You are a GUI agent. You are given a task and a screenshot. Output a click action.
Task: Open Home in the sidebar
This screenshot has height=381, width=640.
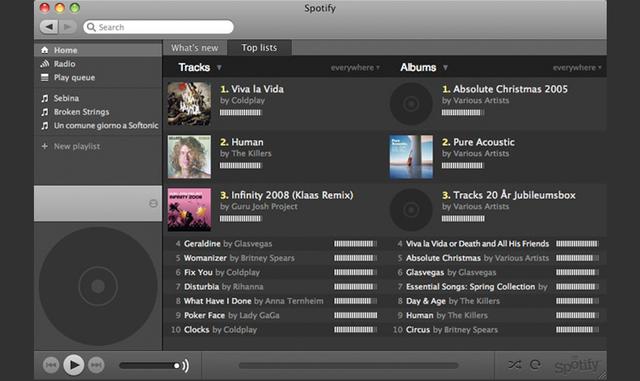pos(98,50)
